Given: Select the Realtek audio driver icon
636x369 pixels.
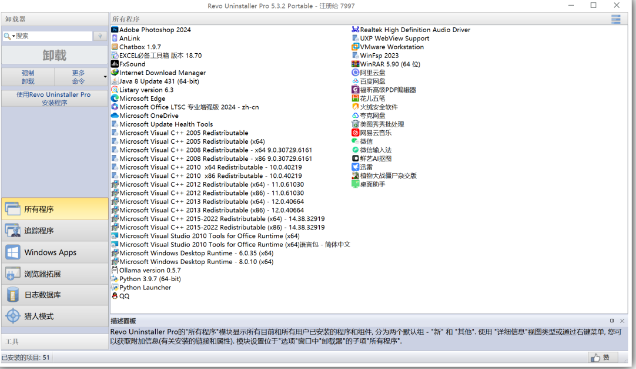Looking at the screenshot, I should (355, 30).
